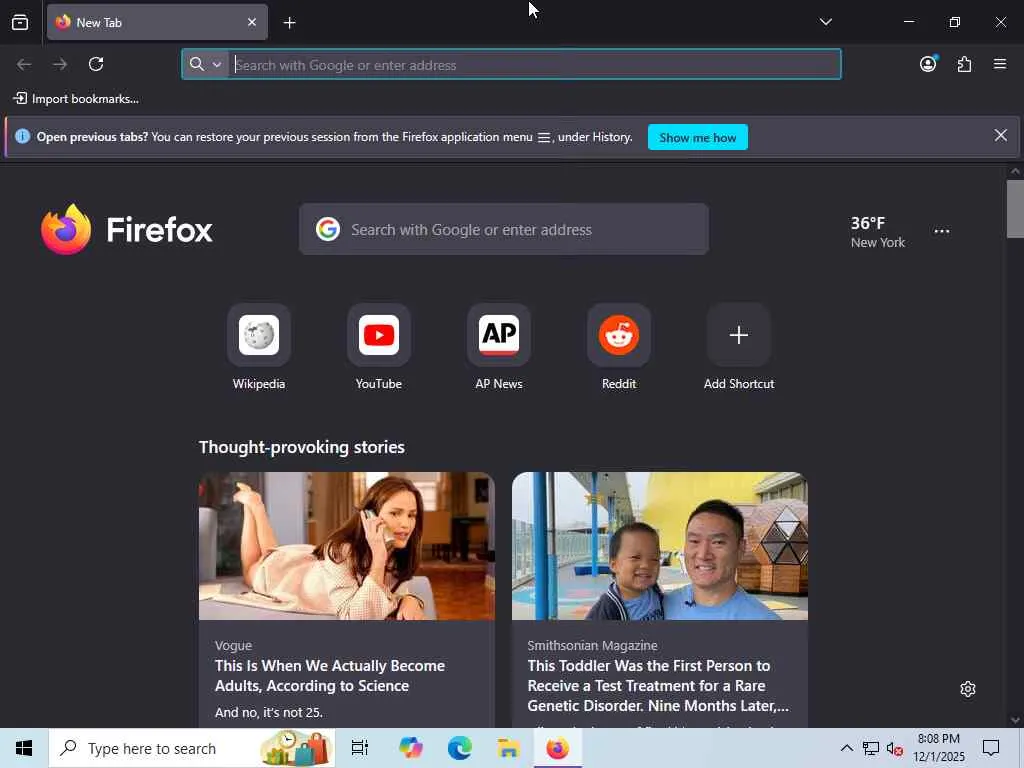Open Task View from the taskbar
Screen dimensions: 1024x768
click(x=360, y=748)
